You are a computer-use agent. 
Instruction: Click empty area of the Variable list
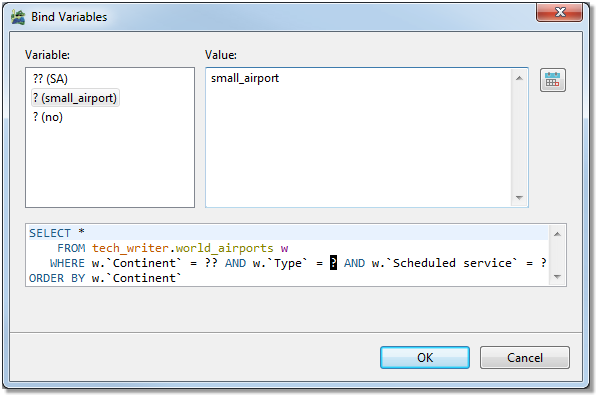coord(110,166)
